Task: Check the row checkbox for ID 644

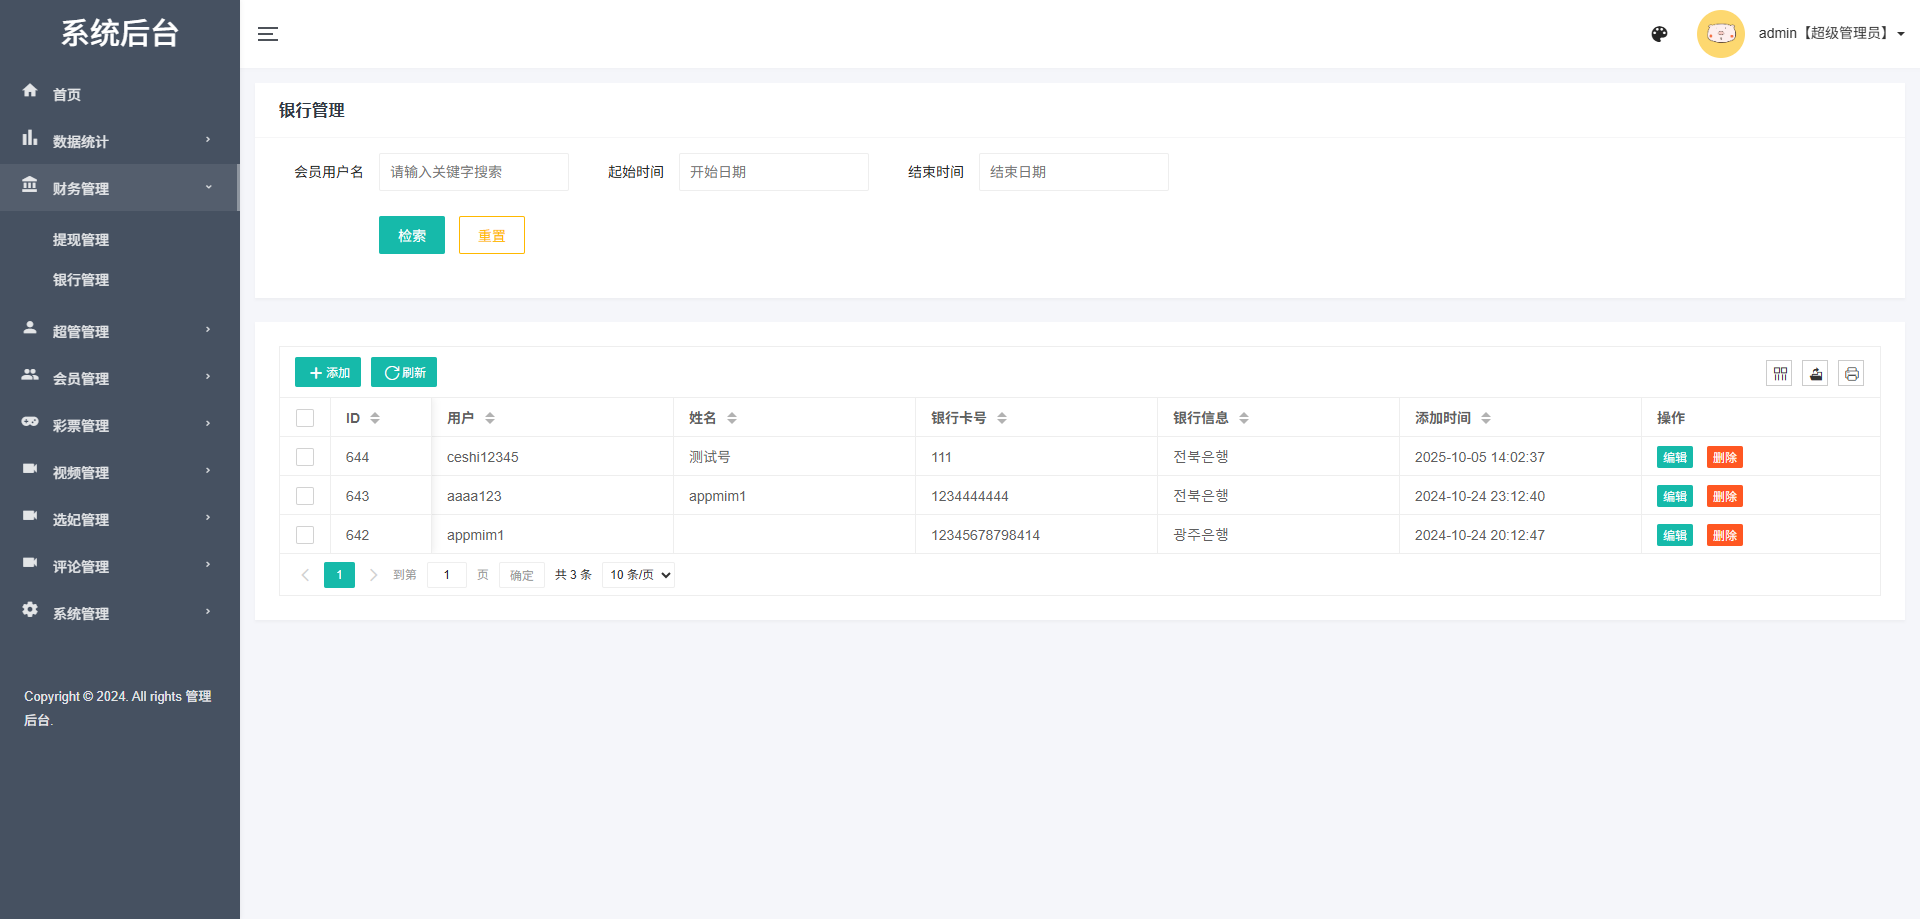Action: 305,457
